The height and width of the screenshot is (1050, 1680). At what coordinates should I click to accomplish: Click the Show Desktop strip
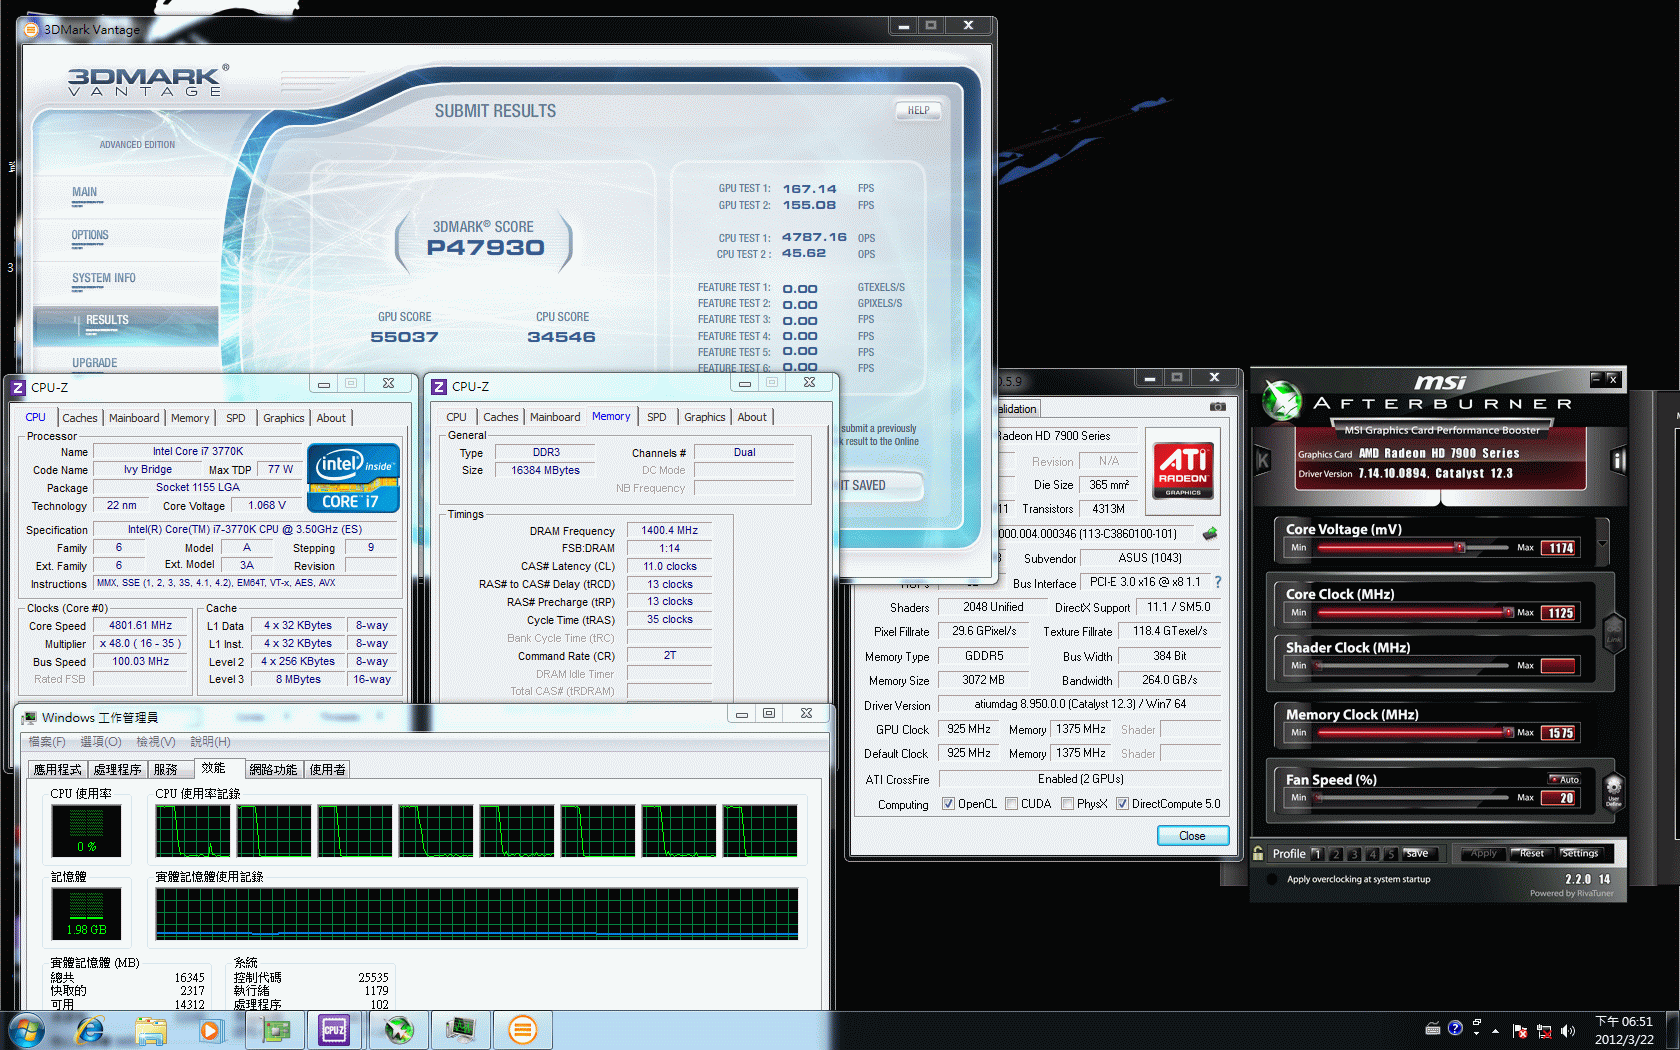pyautogui.click(x=1672, y=1030)
